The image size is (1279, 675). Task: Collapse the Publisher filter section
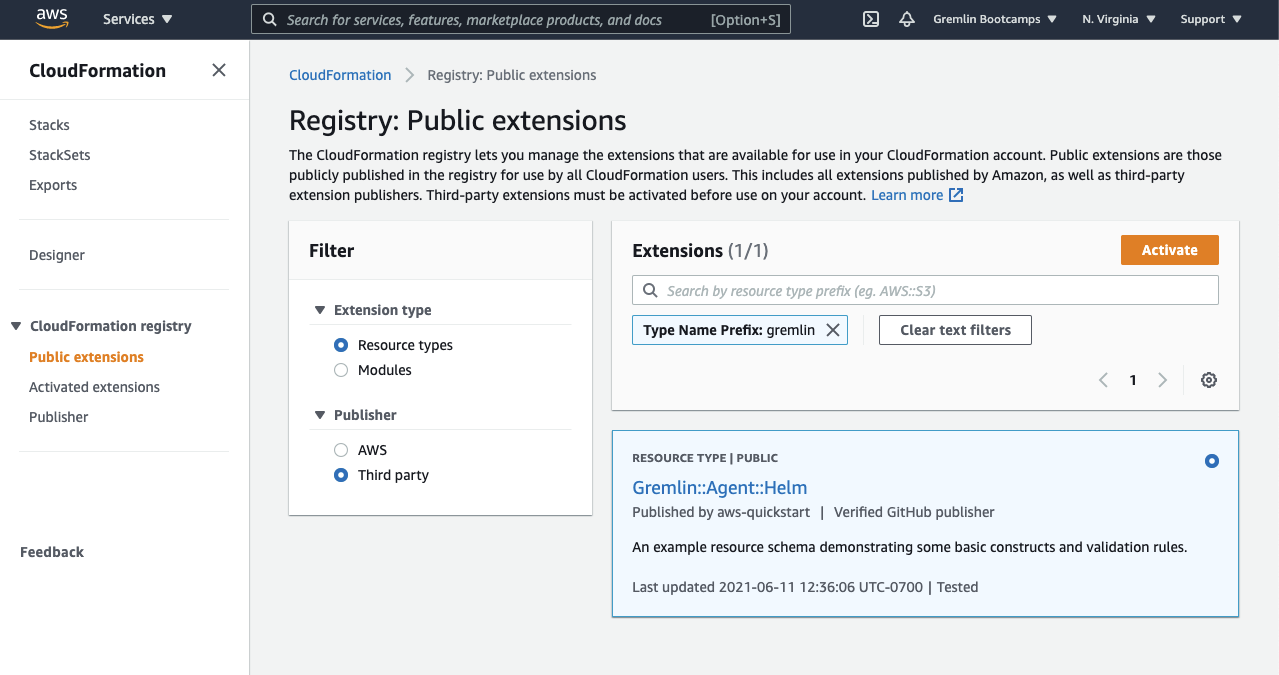coord(320,415)
